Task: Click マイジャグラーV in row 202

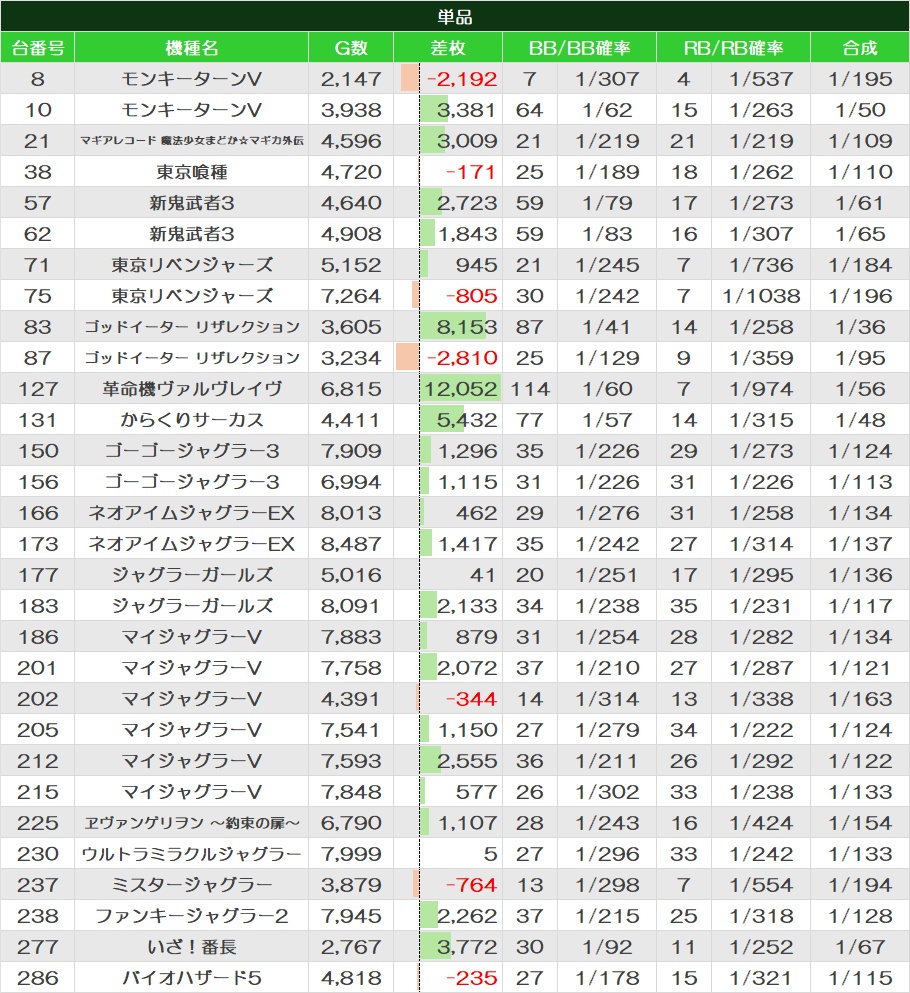Action: [x=191, y=699]
